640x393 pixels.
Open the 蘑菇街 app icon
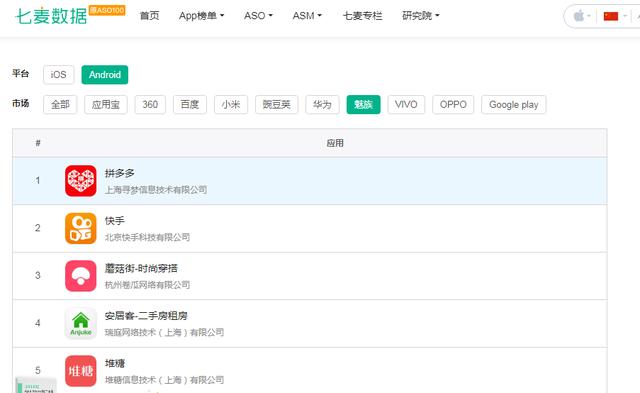pos(81,276)
